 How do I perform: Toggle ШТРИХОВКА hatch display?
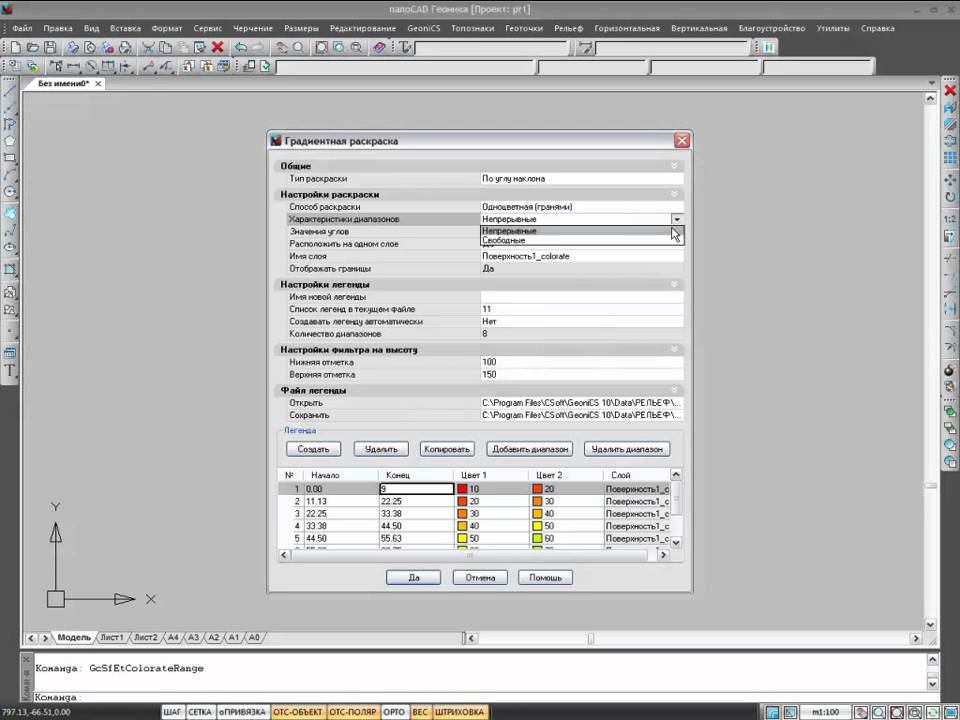coord(460,712)
